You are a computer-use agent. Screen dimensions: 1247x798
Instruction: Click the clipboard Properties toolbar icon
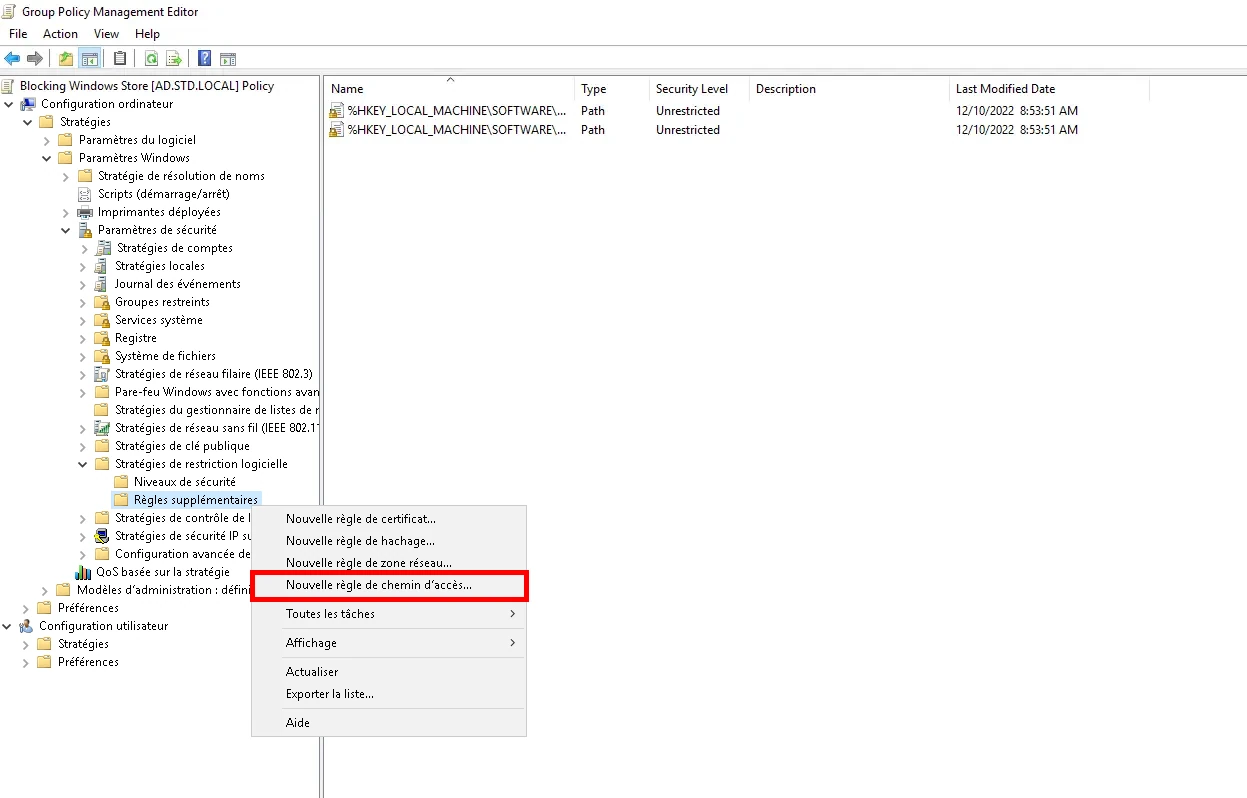tap(120, 59)
